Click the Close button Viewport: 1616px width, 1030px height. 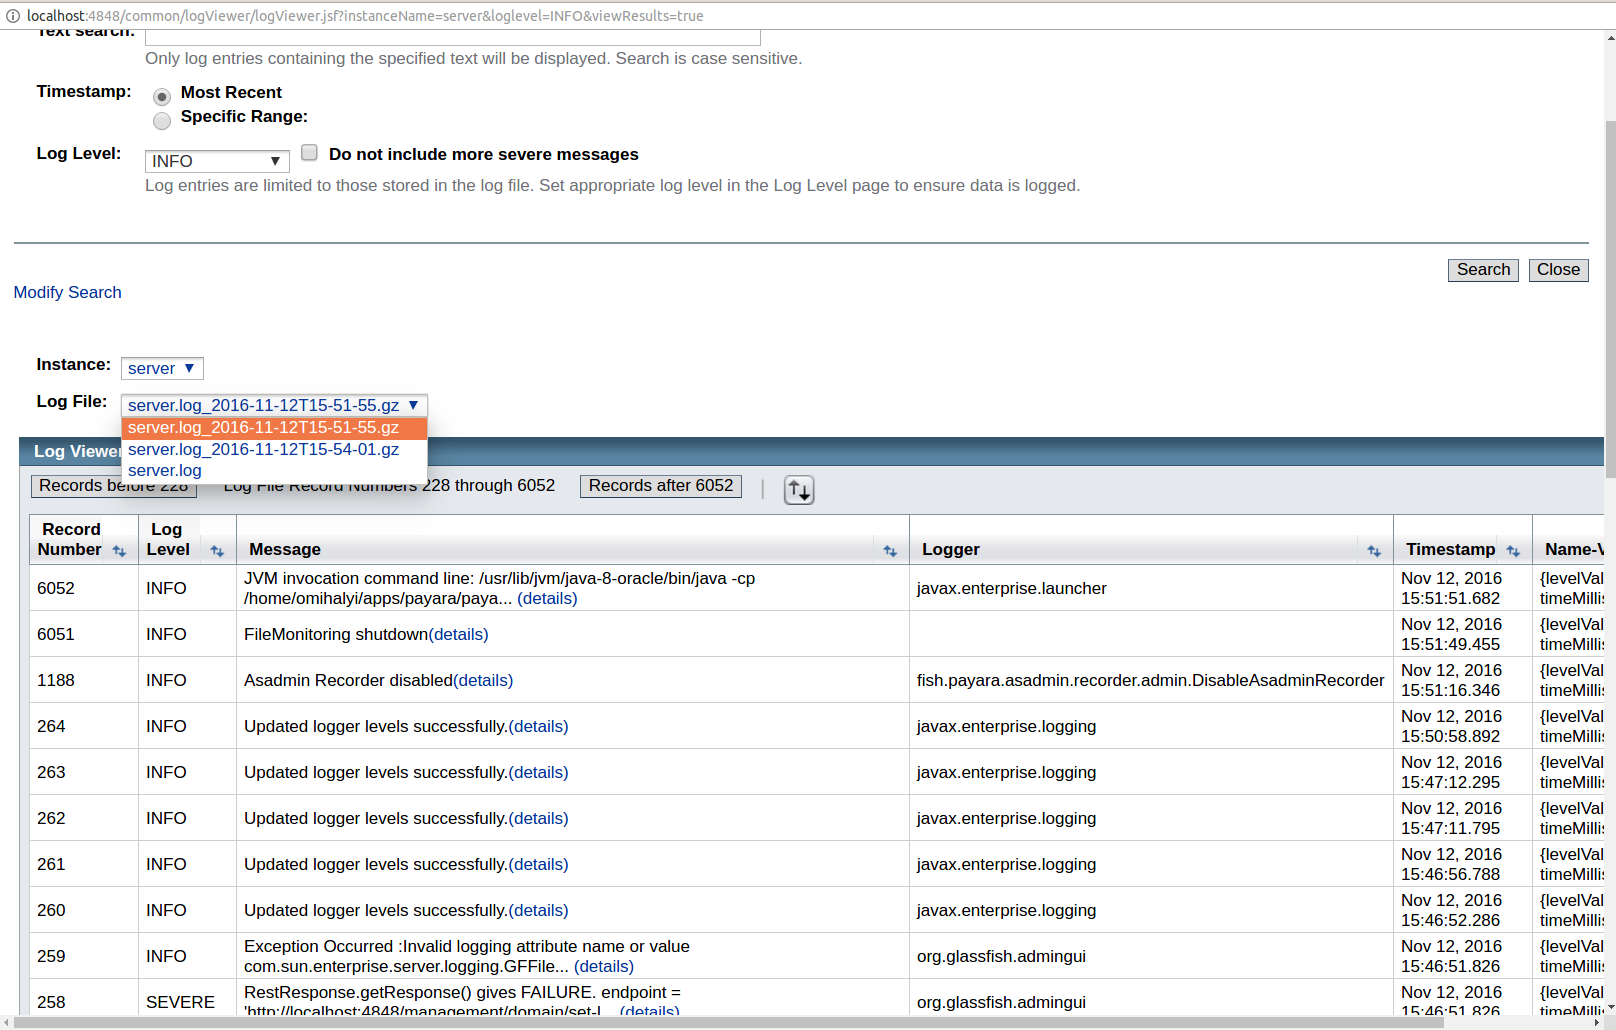click(1558, 269)
